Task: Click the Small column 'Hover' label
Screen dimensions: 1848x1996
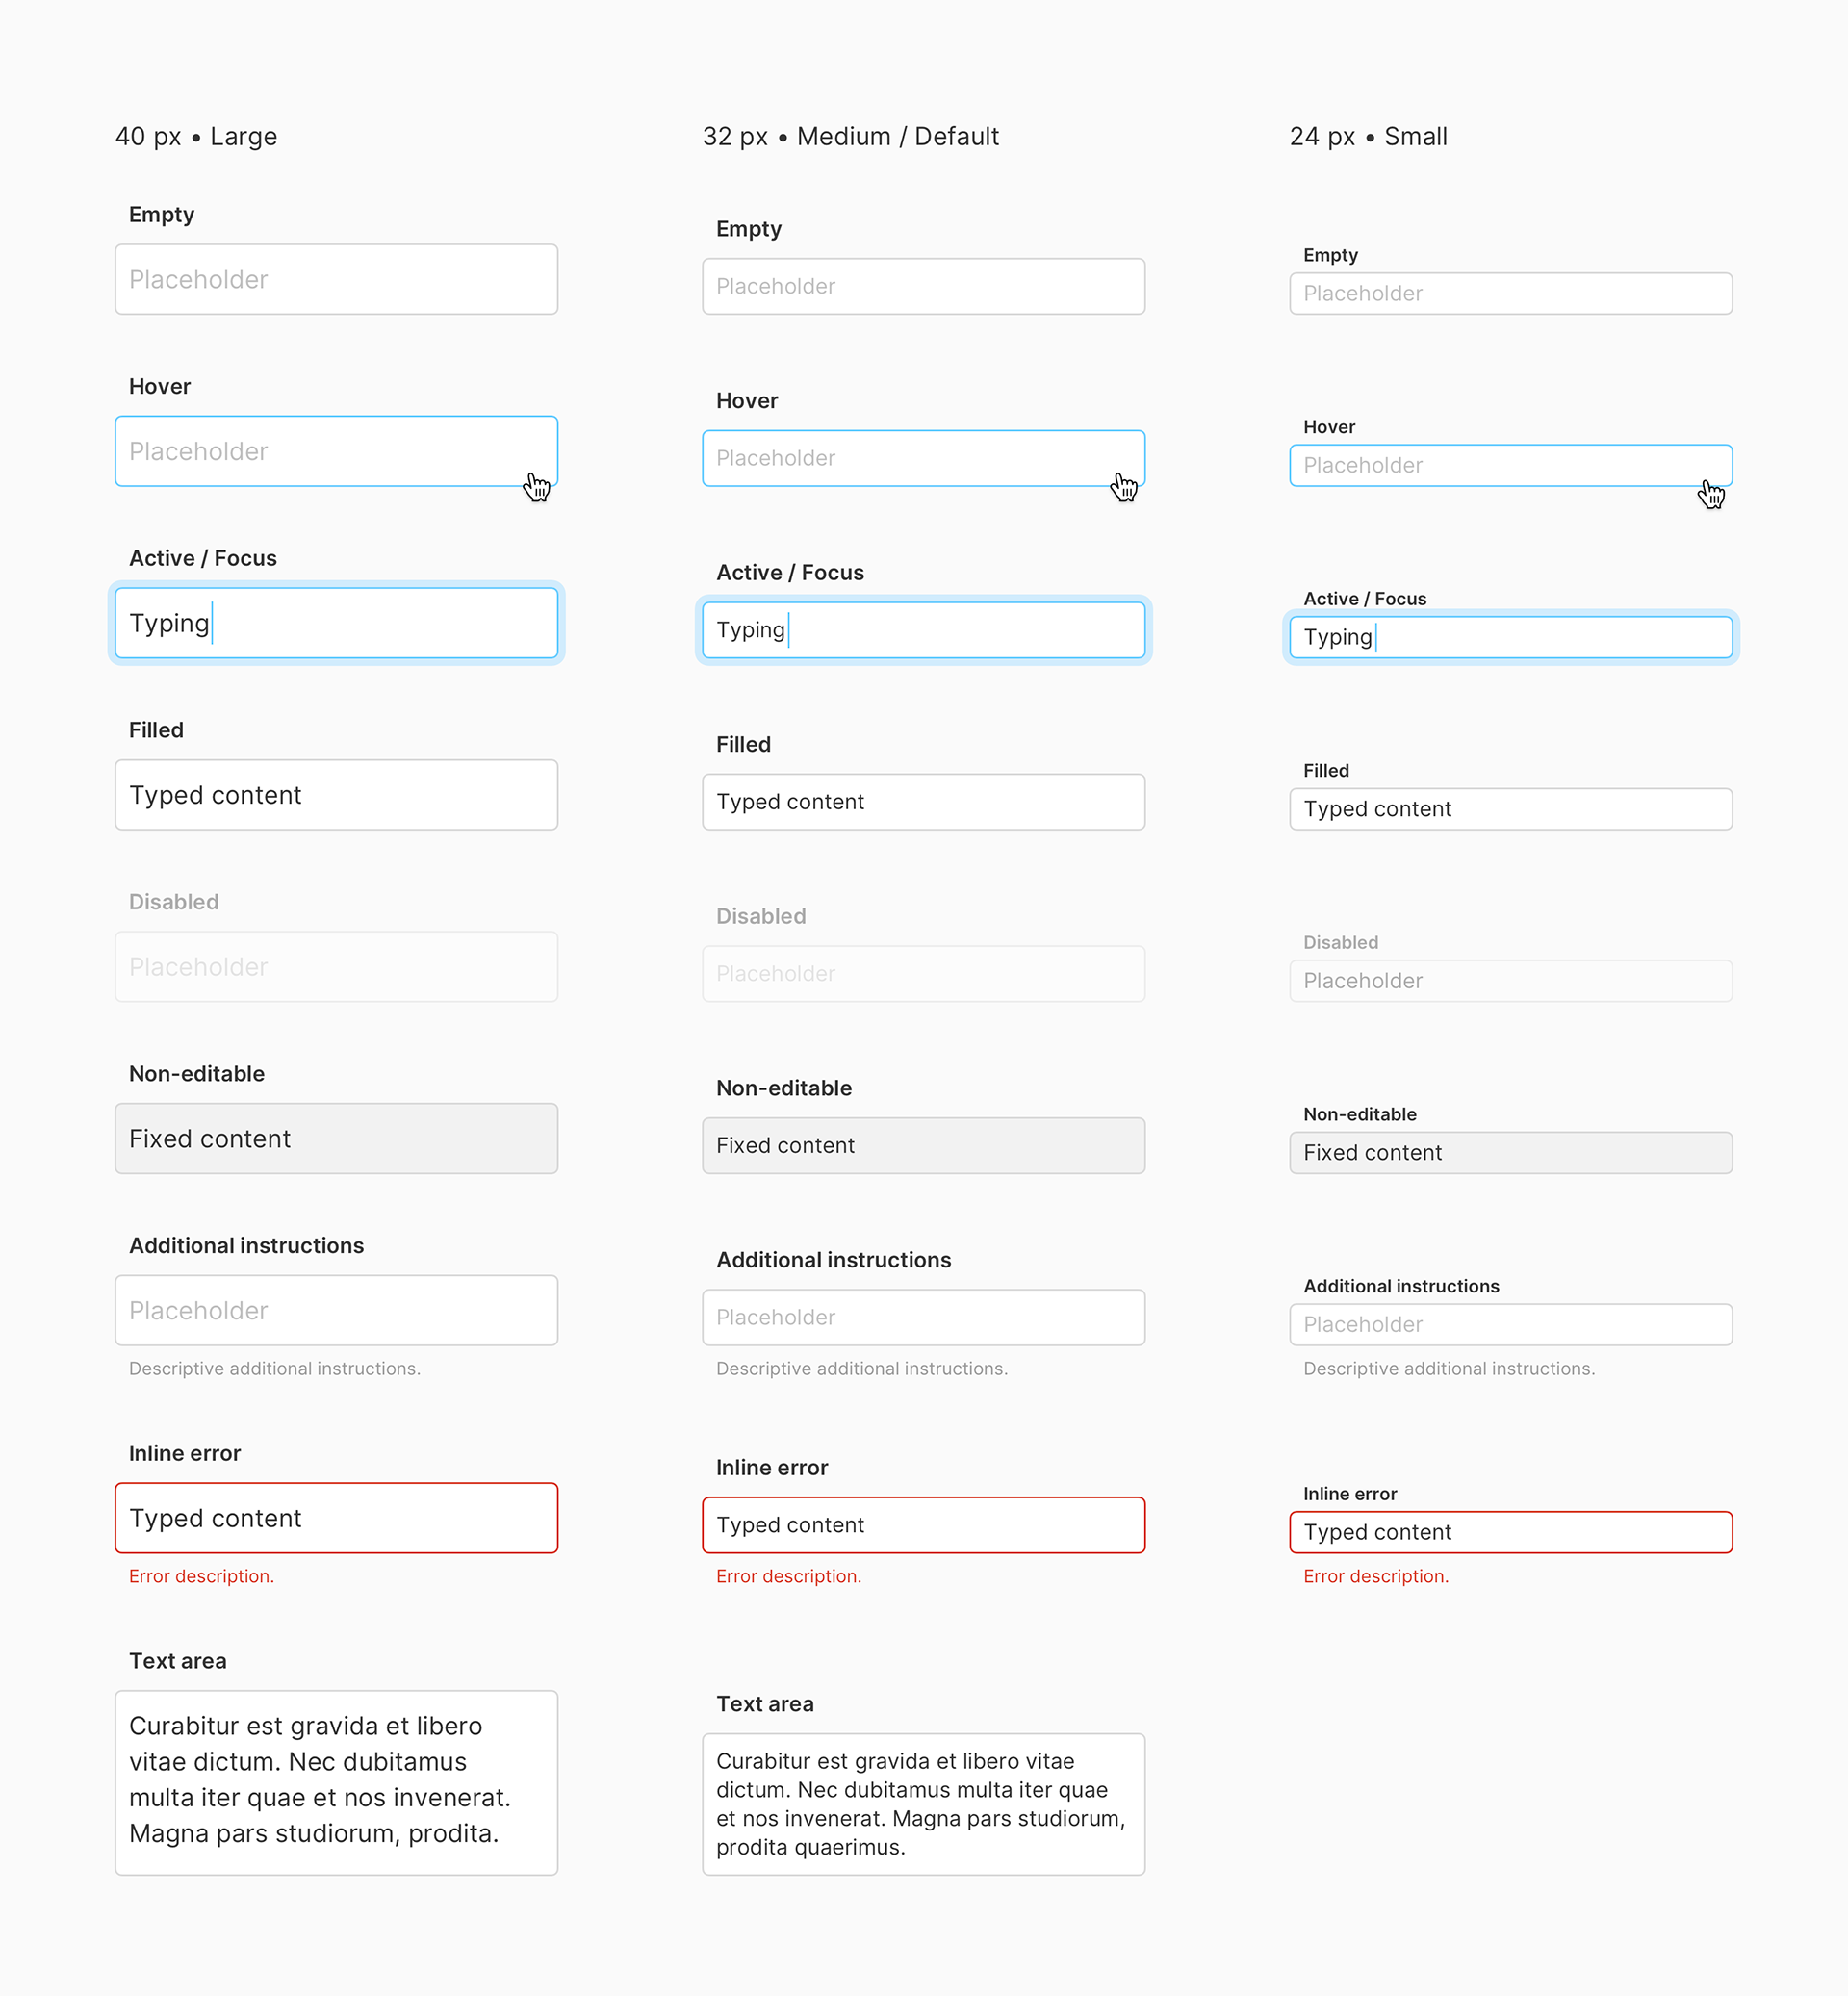Action: pyautogui.click(x=1329, y=427)
